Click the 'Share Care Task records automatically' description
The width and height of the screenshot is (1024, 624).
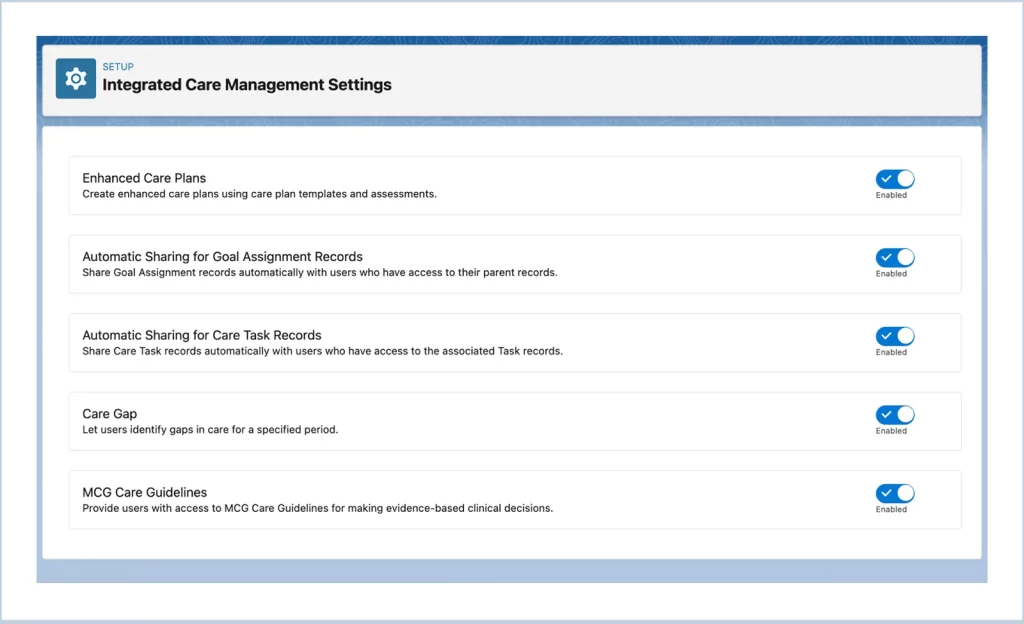(x=323, y=351)
